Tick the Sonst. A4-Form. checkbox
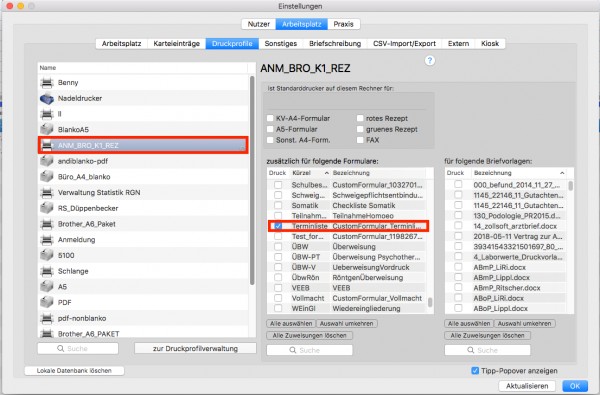This screenshot has width=600, height=395. tap(270, 140)
